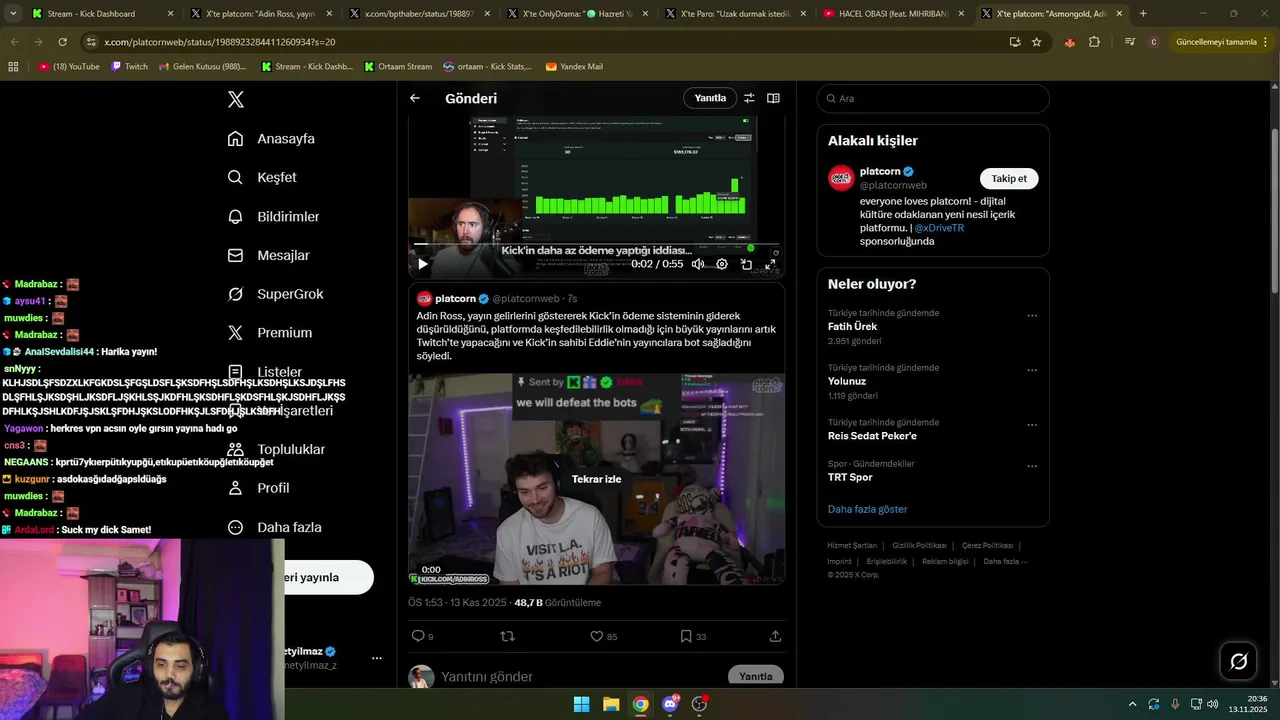1280x720 pixels.
Task: Open the Grok floating button
Action: 1238,661
